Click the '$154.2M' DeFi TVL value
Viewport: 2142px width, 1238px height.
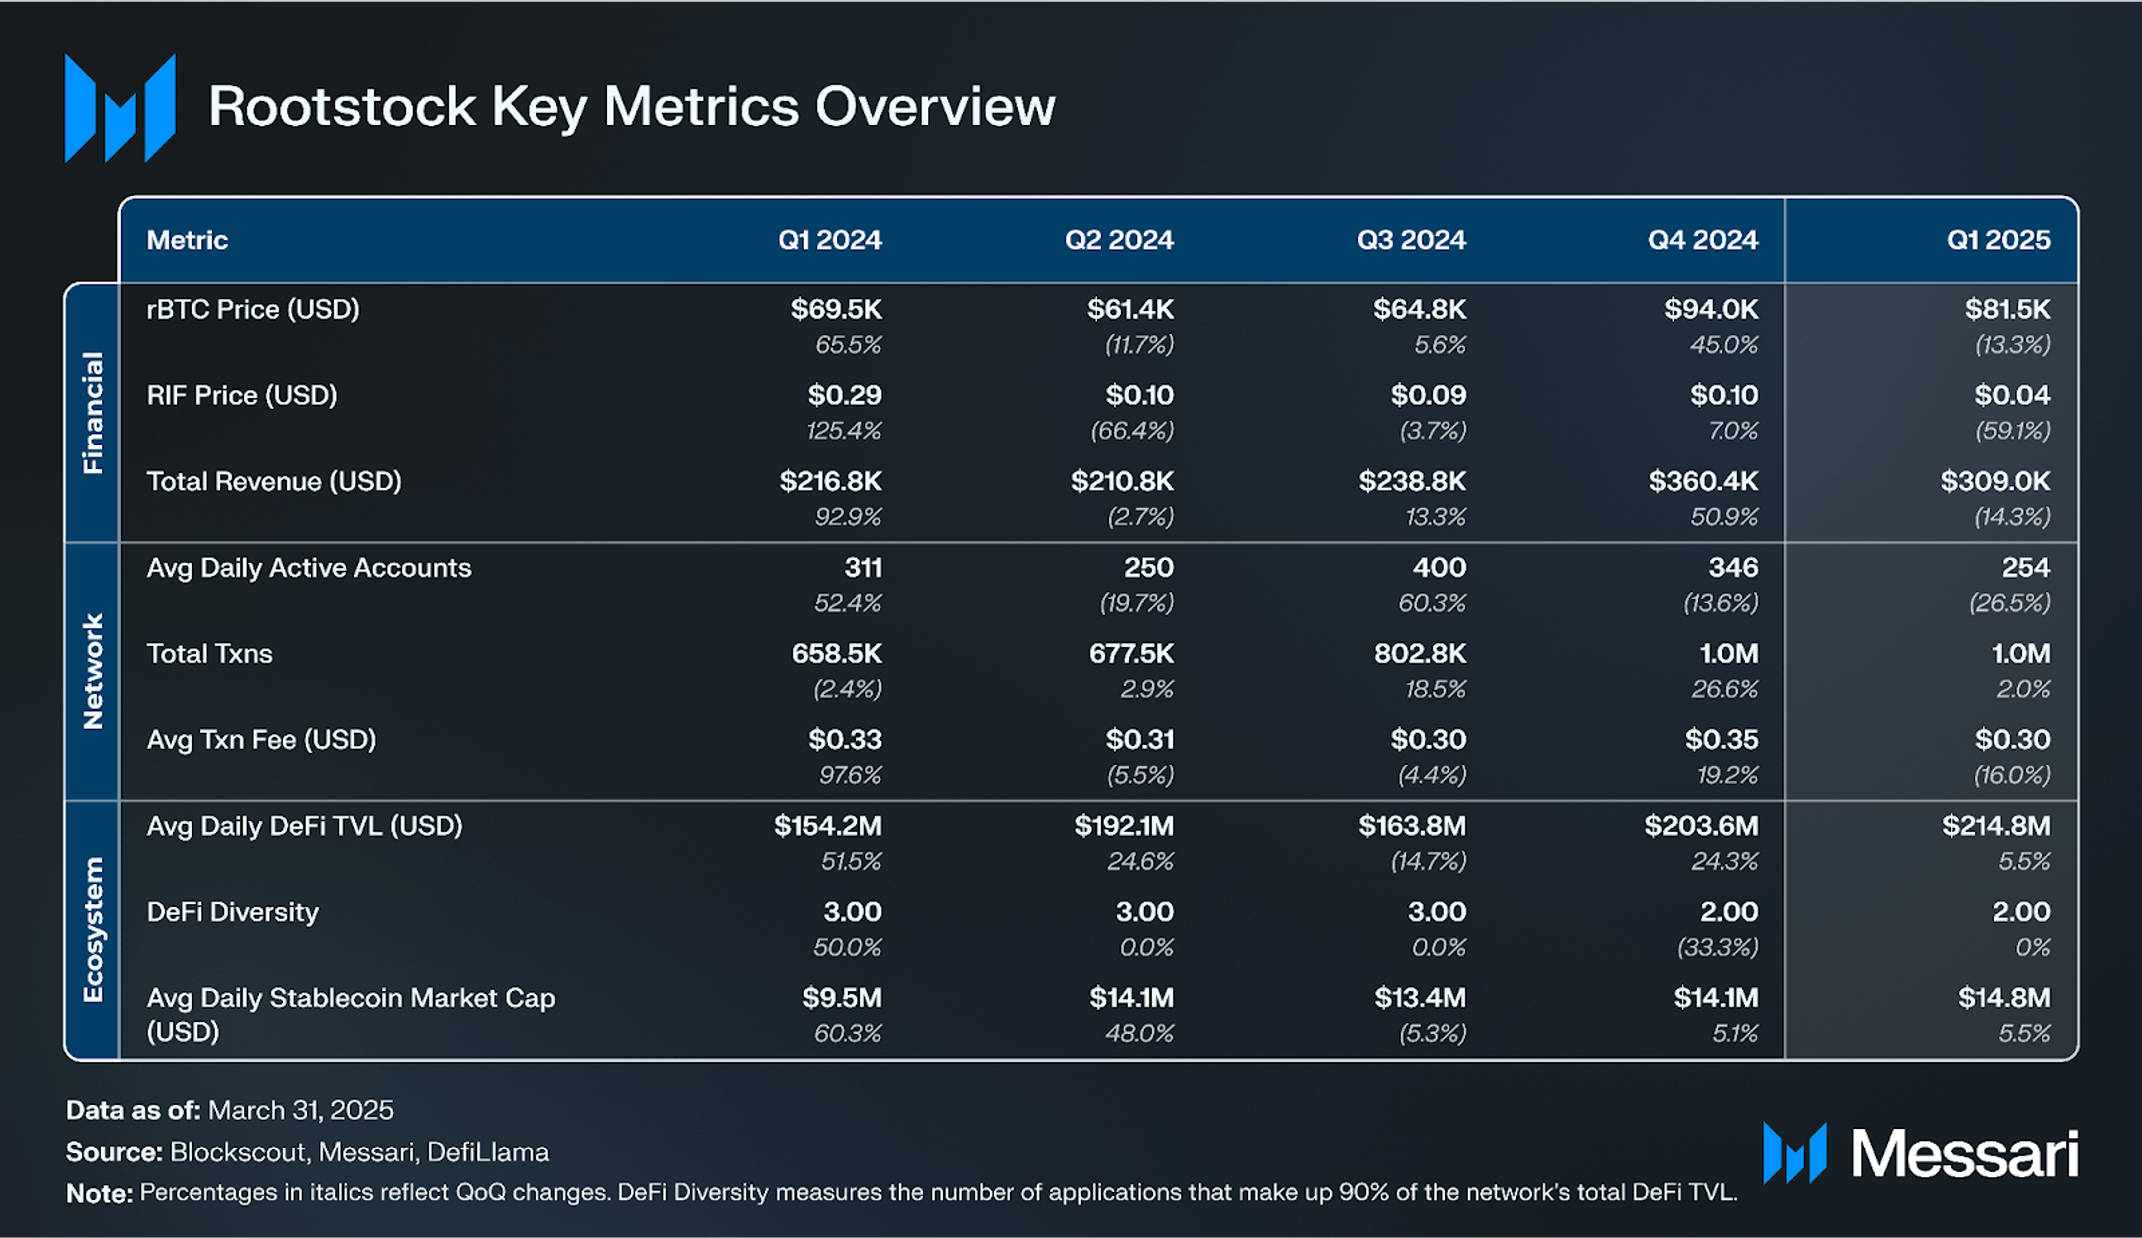click(x=828, y=825)
